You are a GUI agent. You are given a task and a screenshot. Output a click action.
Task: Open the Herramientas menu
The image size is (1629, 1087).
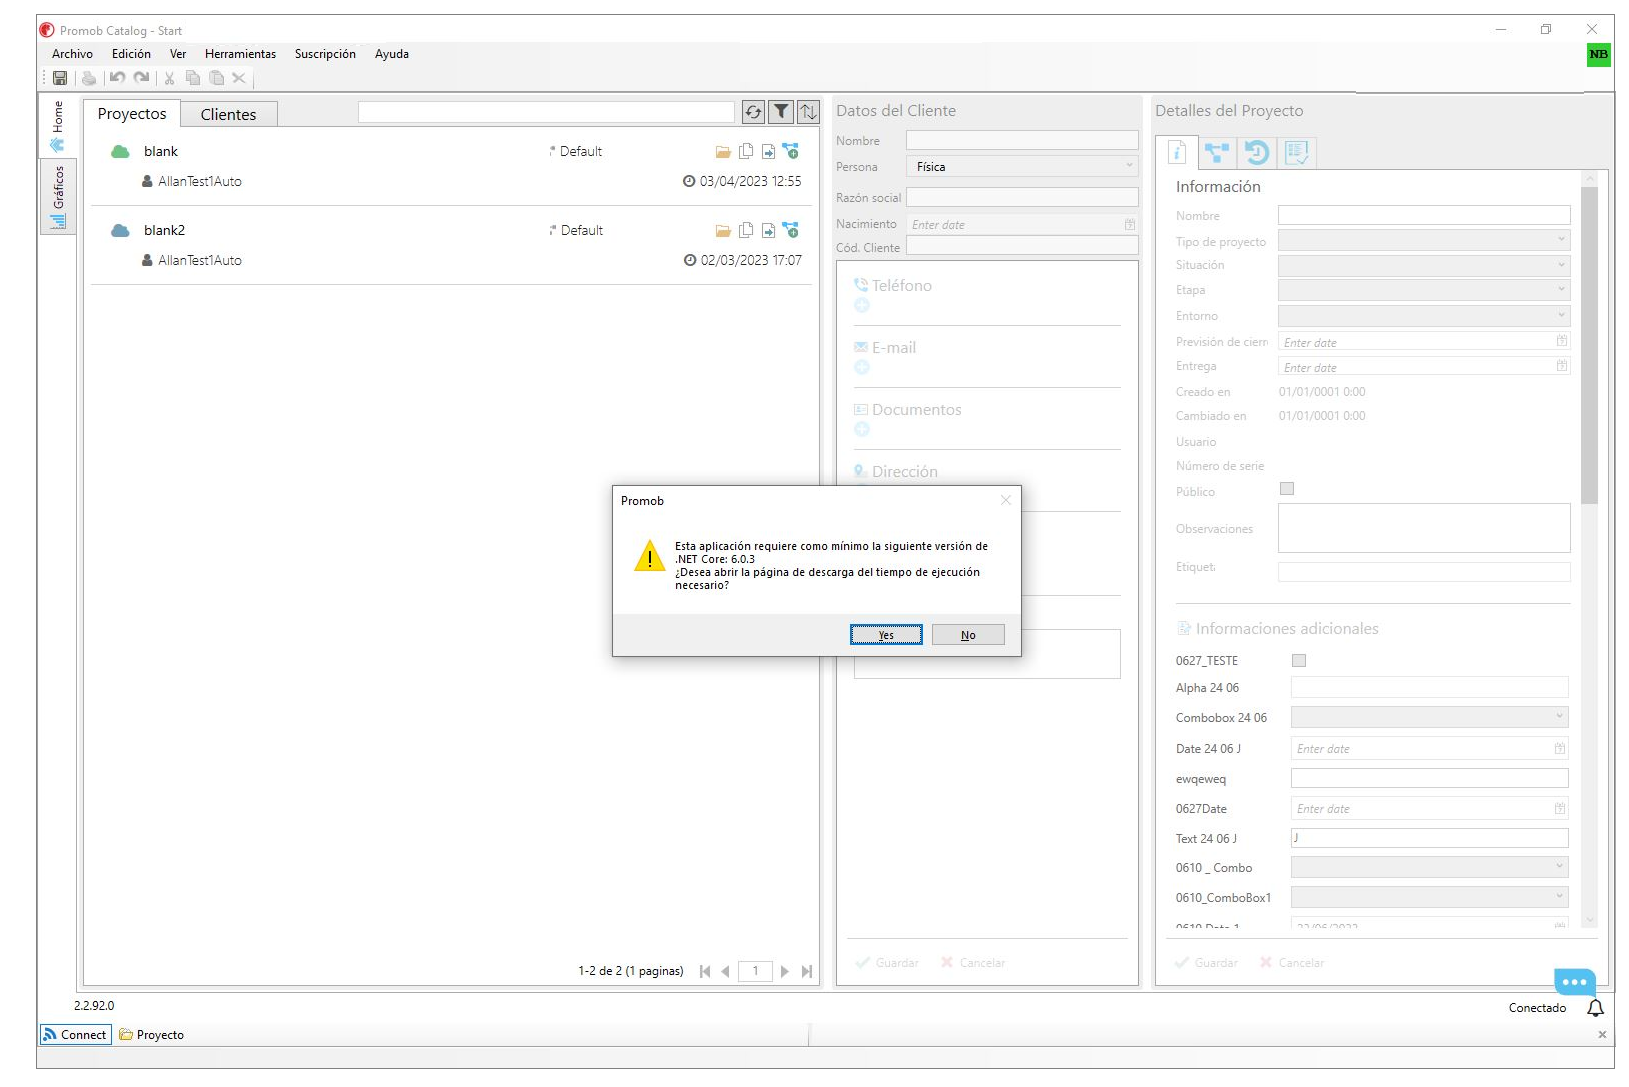tap(240, 54)
